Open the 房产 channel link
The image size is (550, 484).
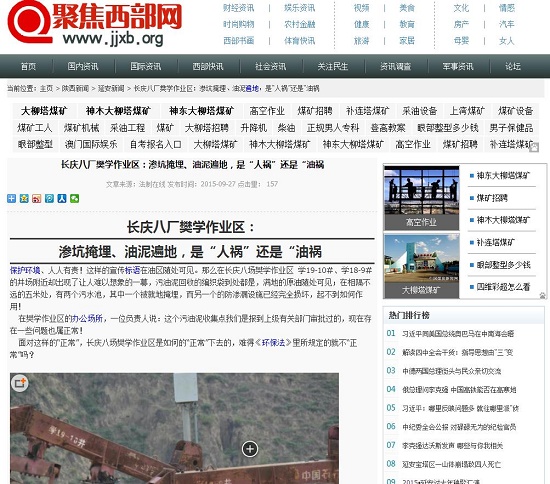(x=461, y=24)
